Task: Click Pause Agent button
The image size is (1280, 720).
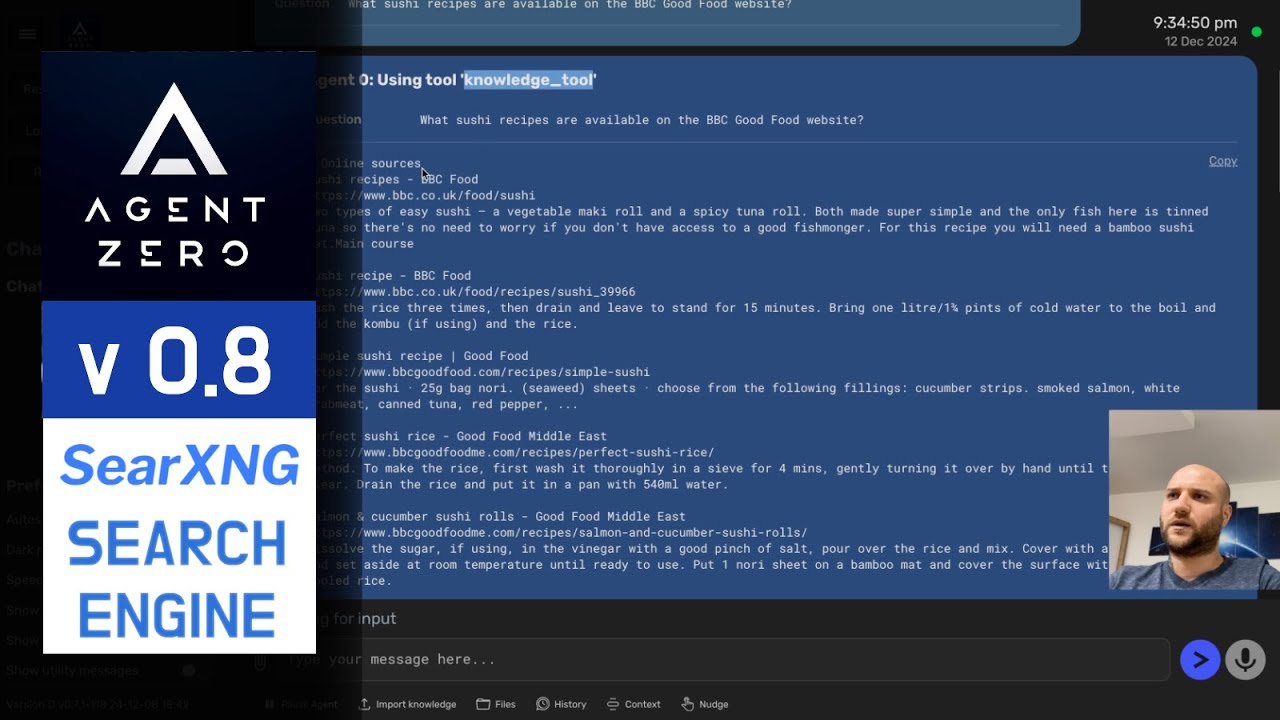Action: (300, 704)
